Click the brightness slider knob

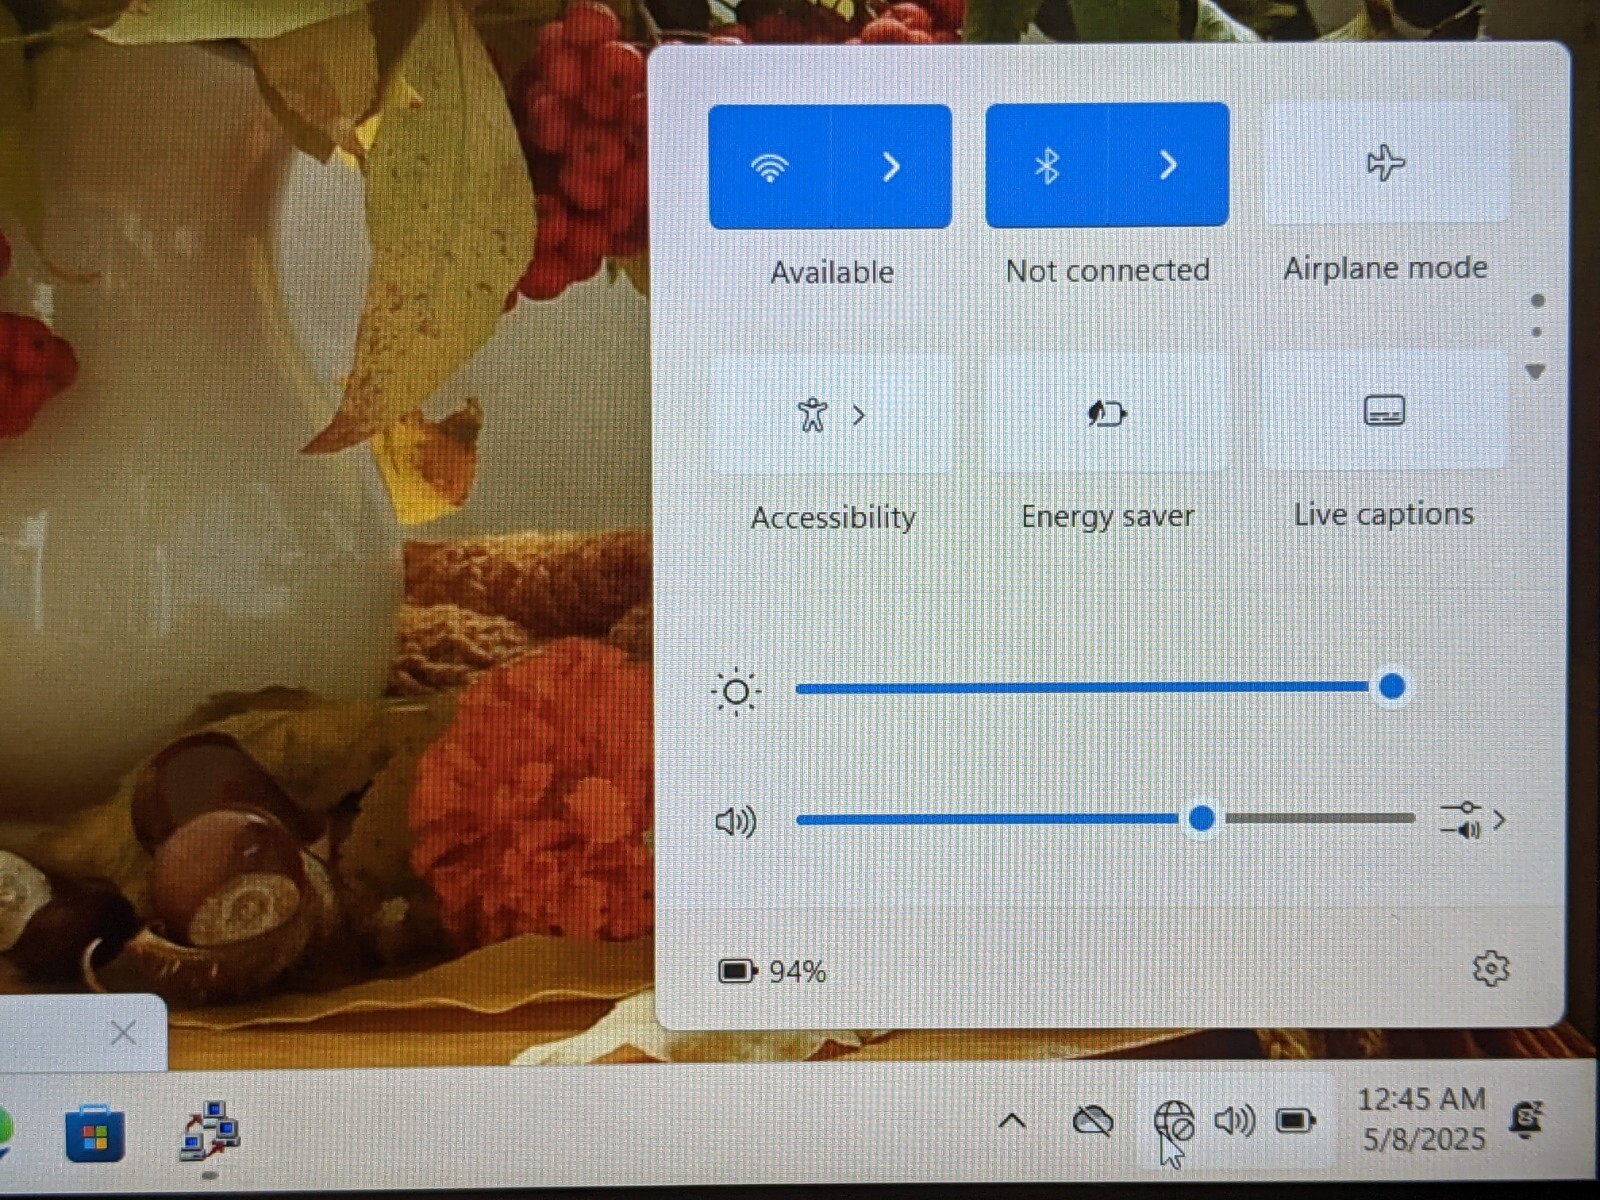(x=1391, y=687)
